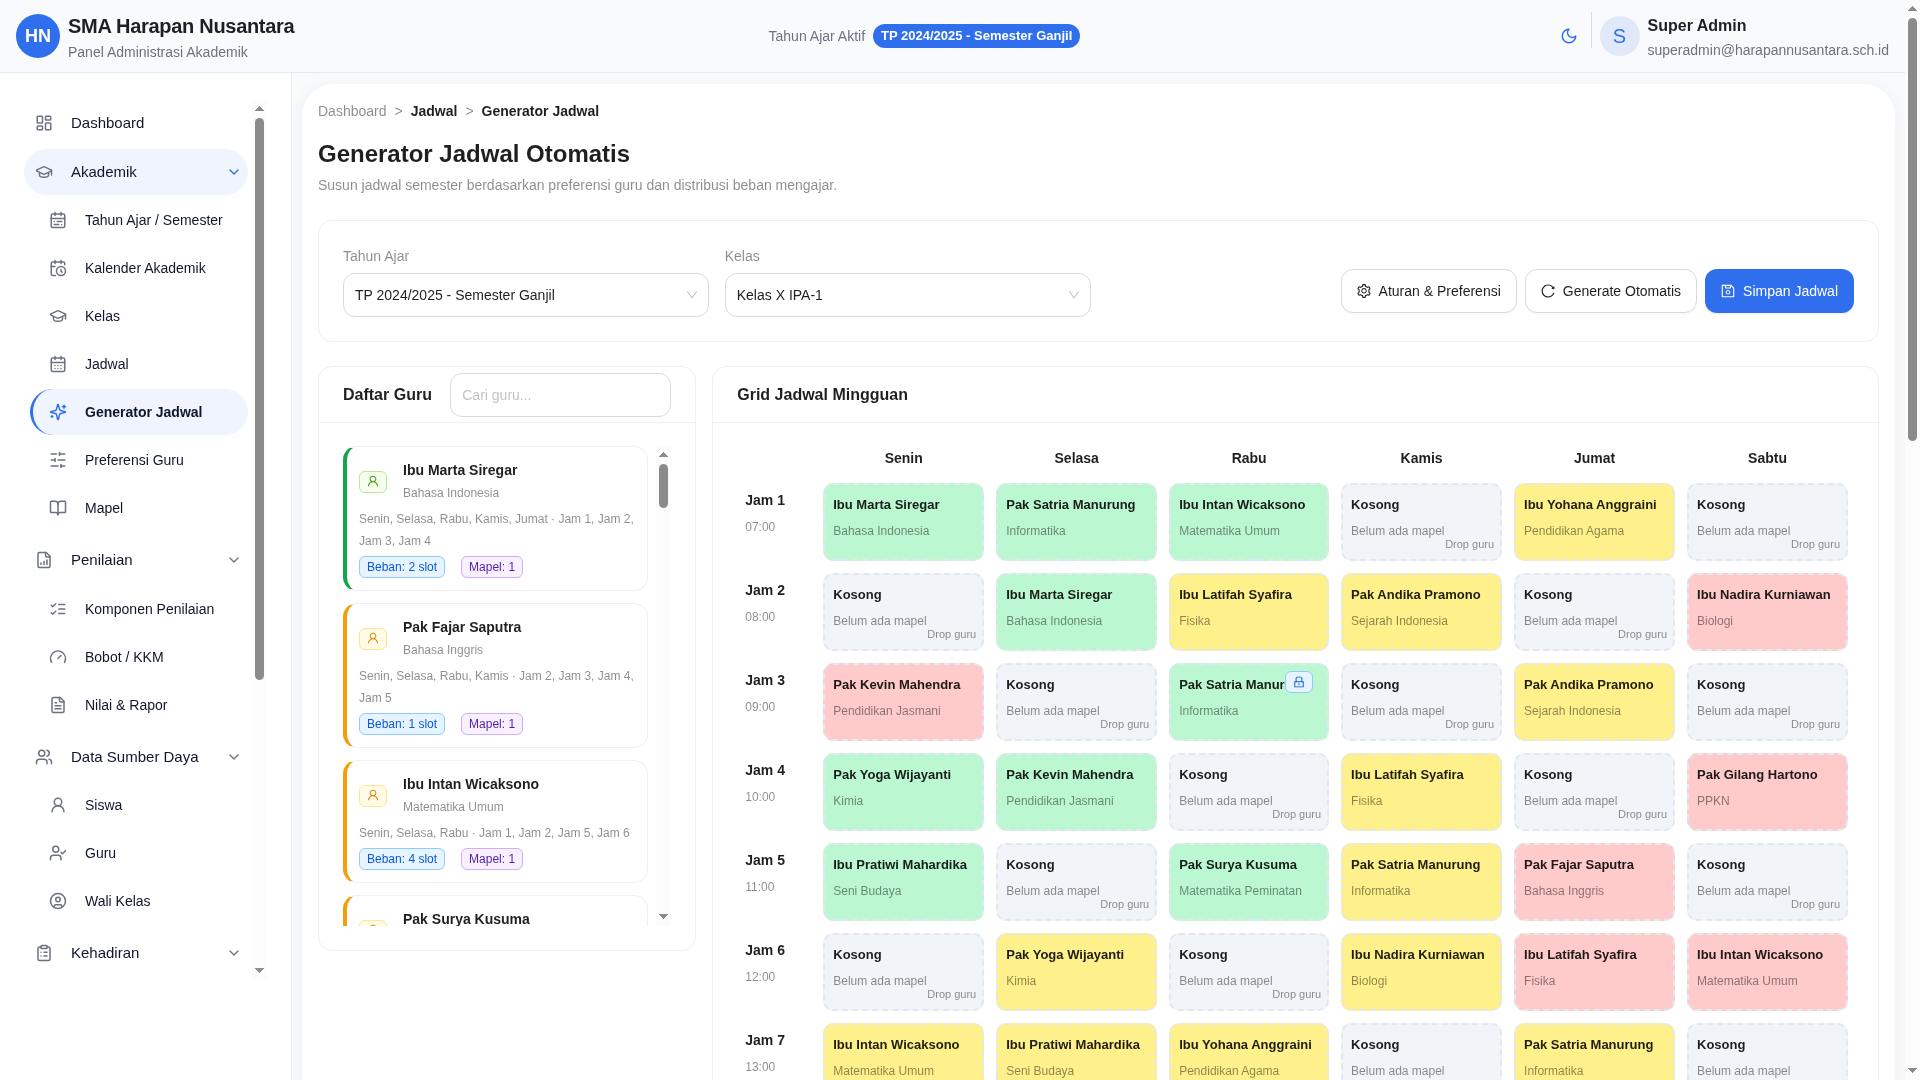Toggle dark mode moon icon

pos(1568,36)
